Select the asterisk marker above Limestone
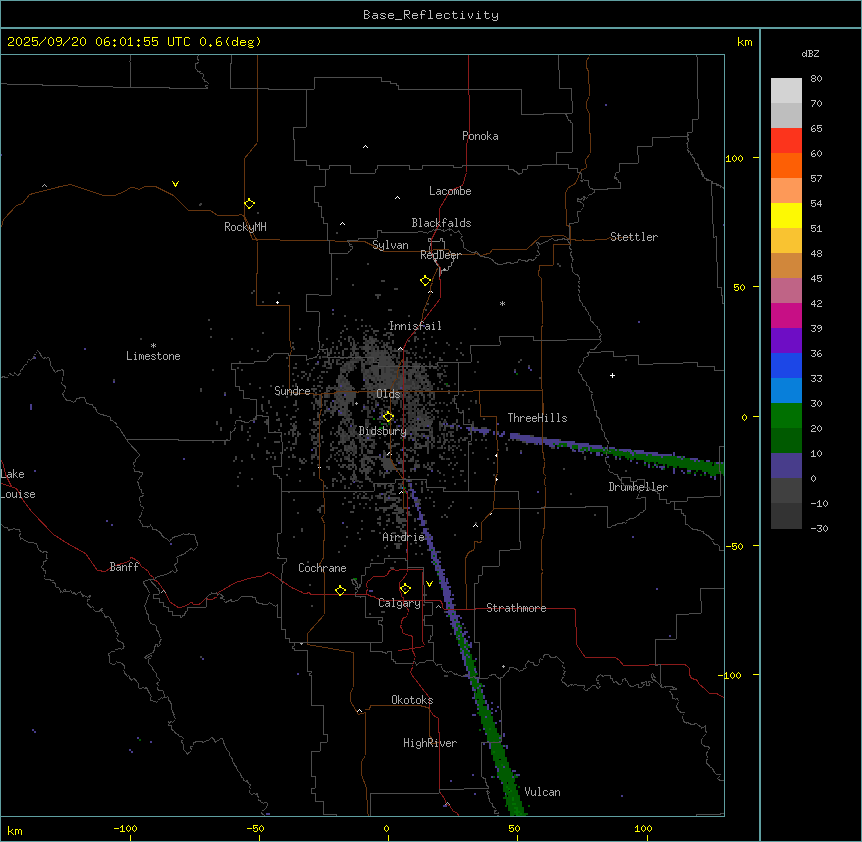The height and width of the screenshot is (842, 862). [x=153, y=344]
